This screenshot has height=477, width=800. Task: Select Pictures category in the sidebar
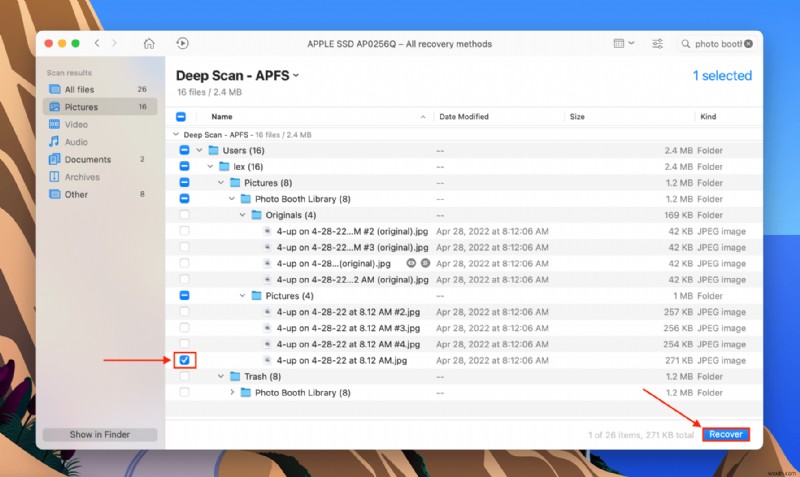[x=100, y=107]
